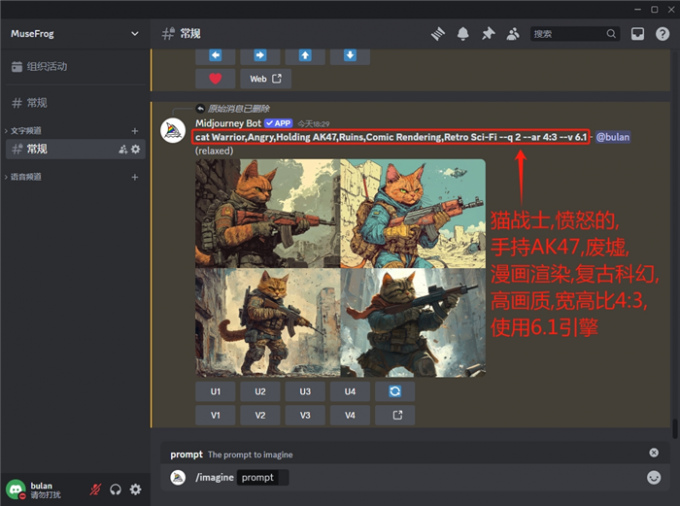Click the 常规 channel title in header
The height and width of the screenshot is (506, 680).
click(x=190, y=34)
